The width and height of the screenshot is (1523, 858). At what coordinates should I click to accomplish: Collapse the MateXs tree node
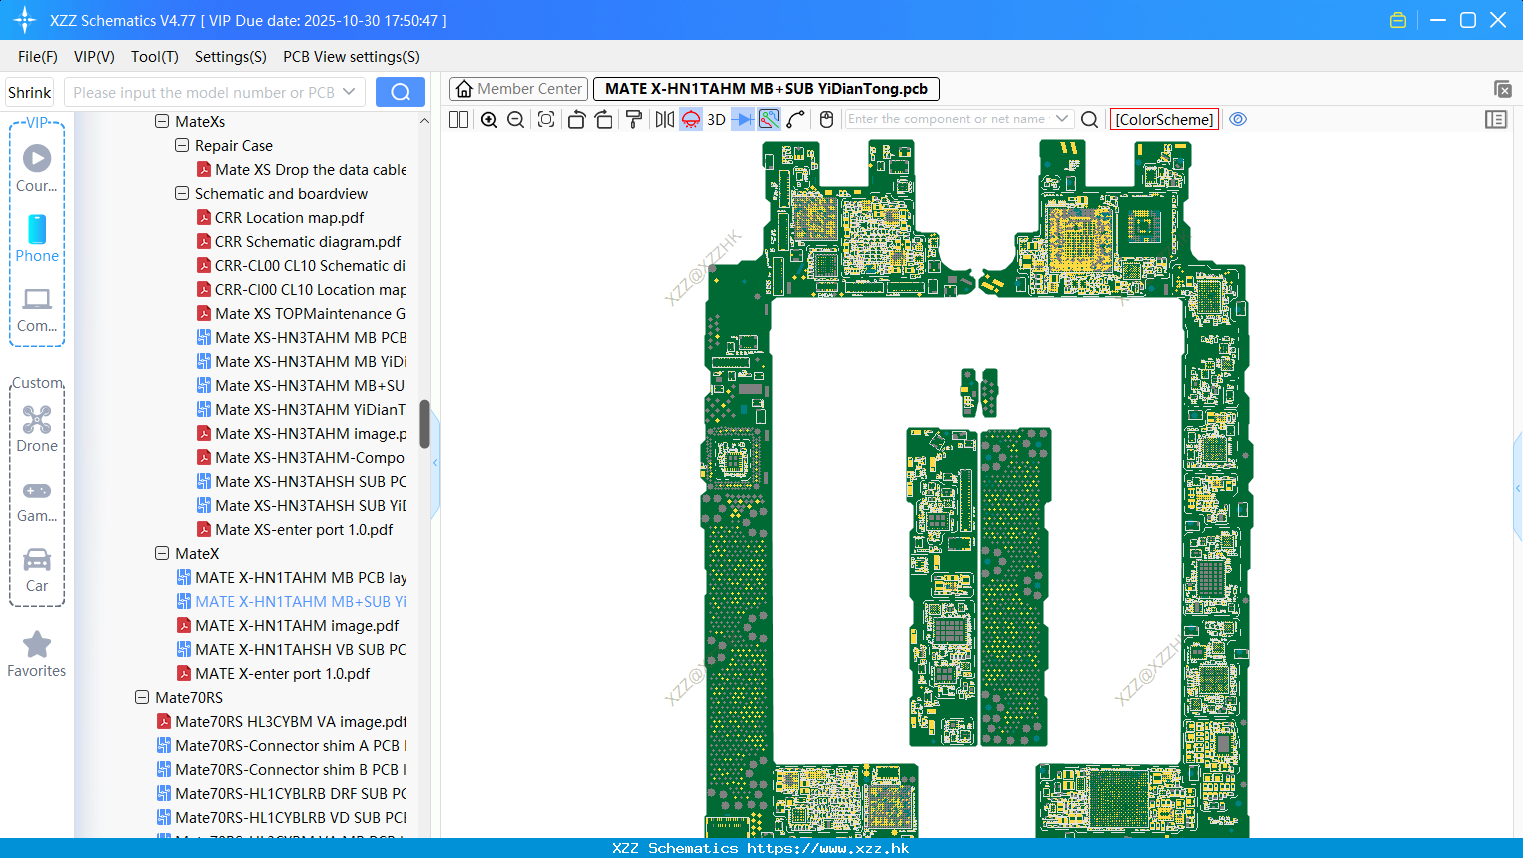tap(162, 121)
